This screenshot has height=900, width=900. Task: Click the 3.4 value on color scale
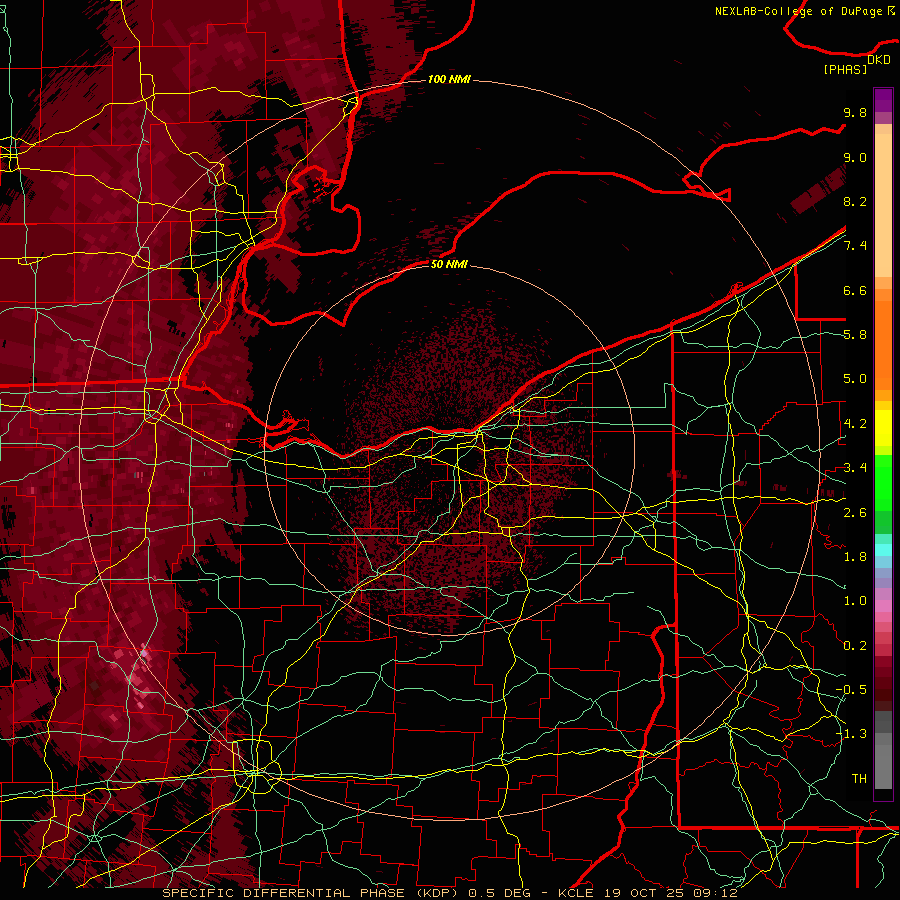click(855, 468)
